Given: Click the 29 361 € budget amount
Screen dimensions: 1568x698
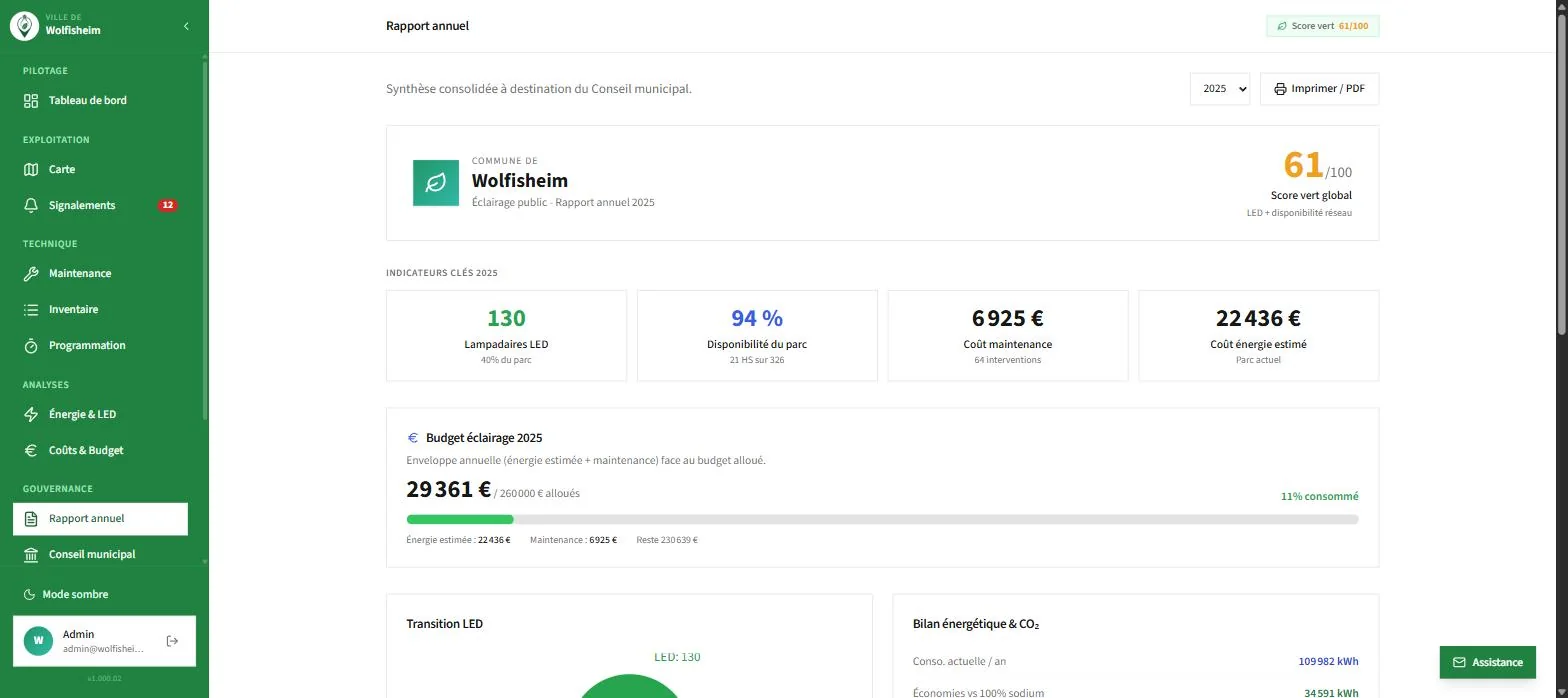Looking at the screenshot, I should pos(448,490).
